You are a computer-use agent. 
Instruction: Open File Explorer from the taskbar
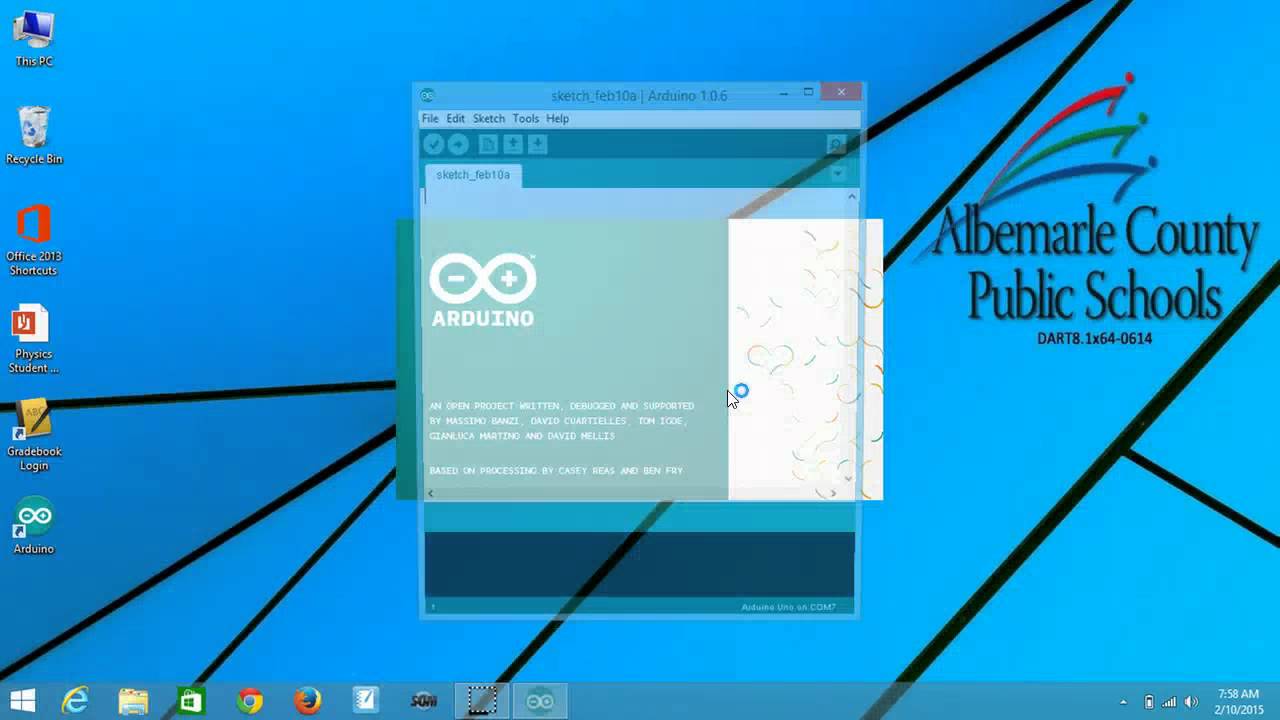tap(133, 701)
